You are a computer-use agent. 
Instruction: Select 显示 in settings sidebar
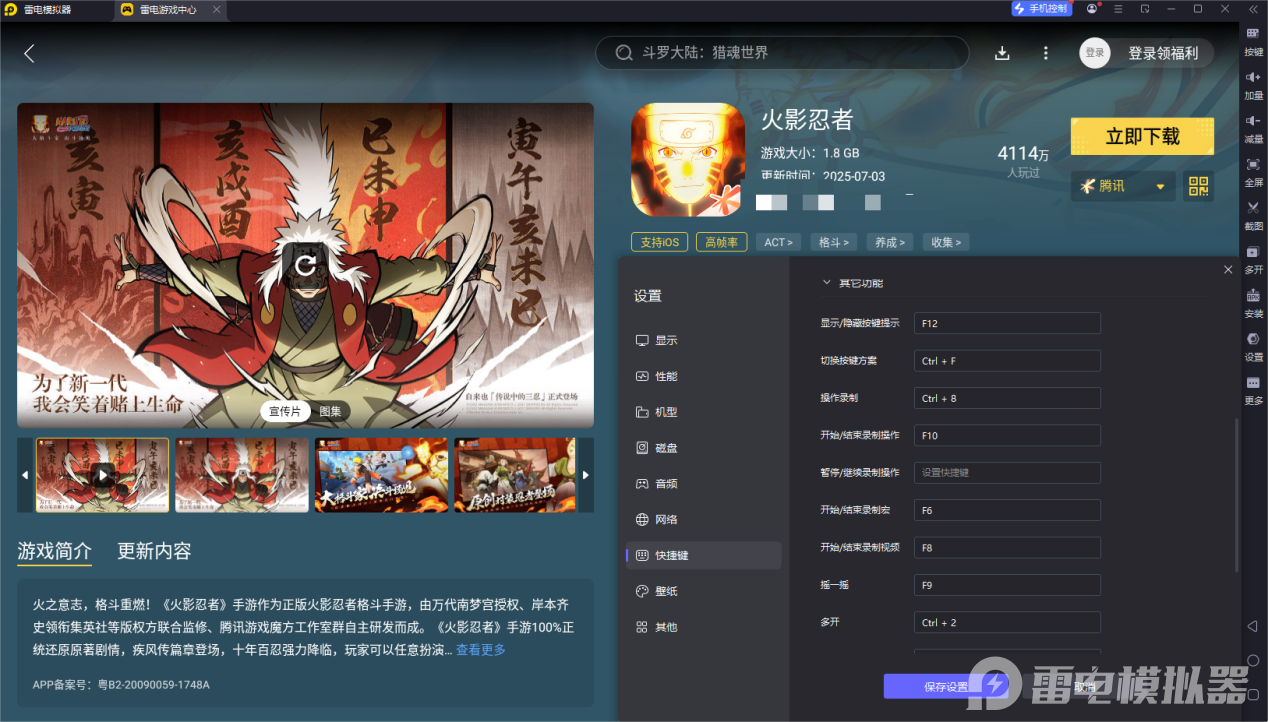703,340
